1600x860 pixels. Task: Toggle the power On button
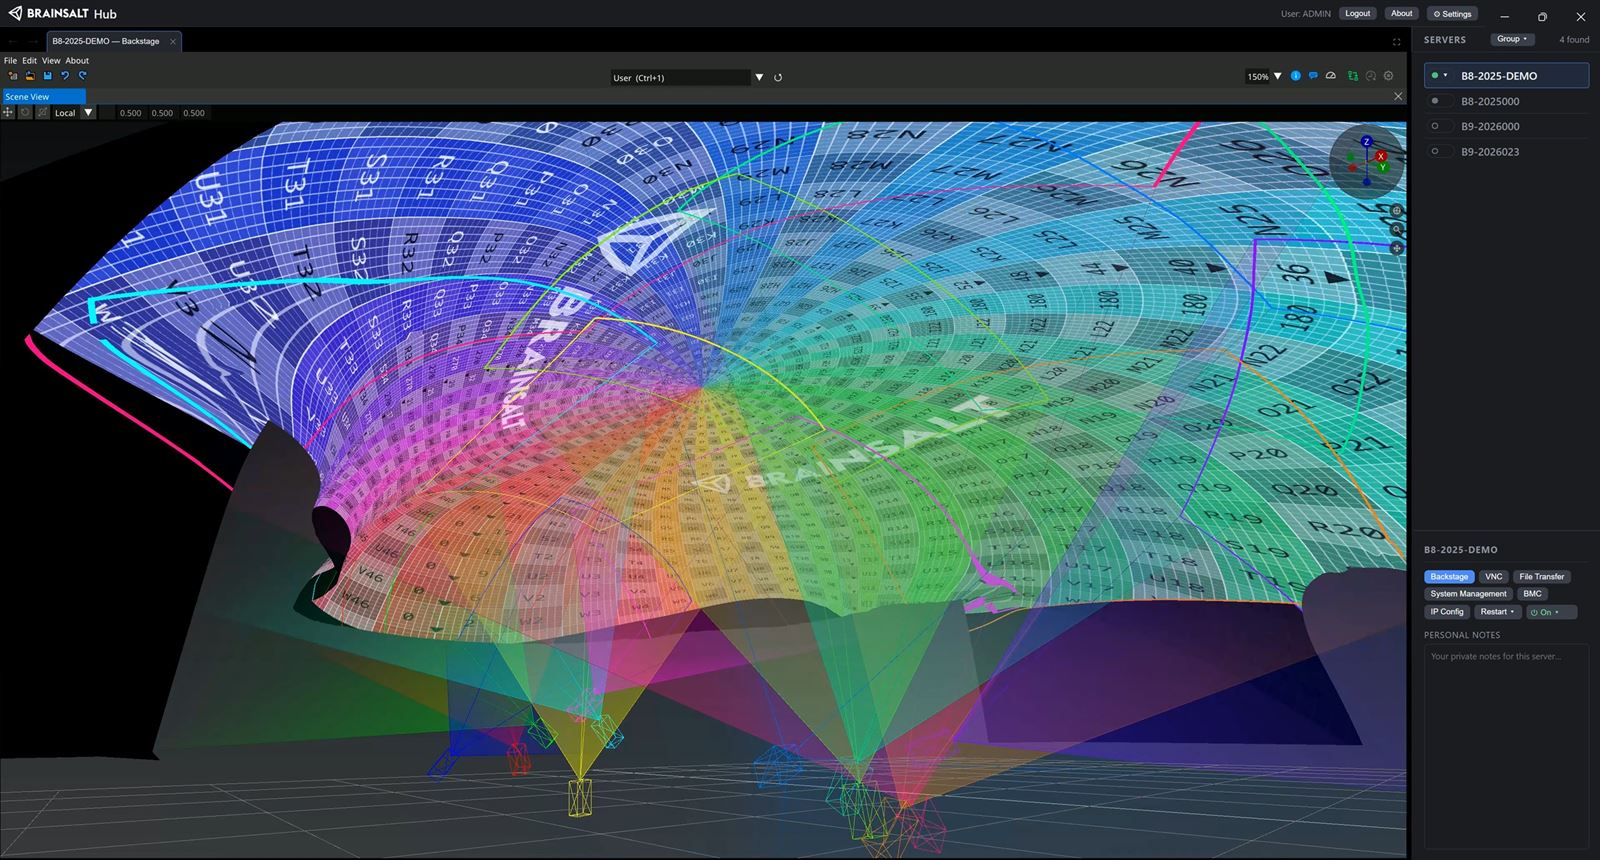[1551, 612]
